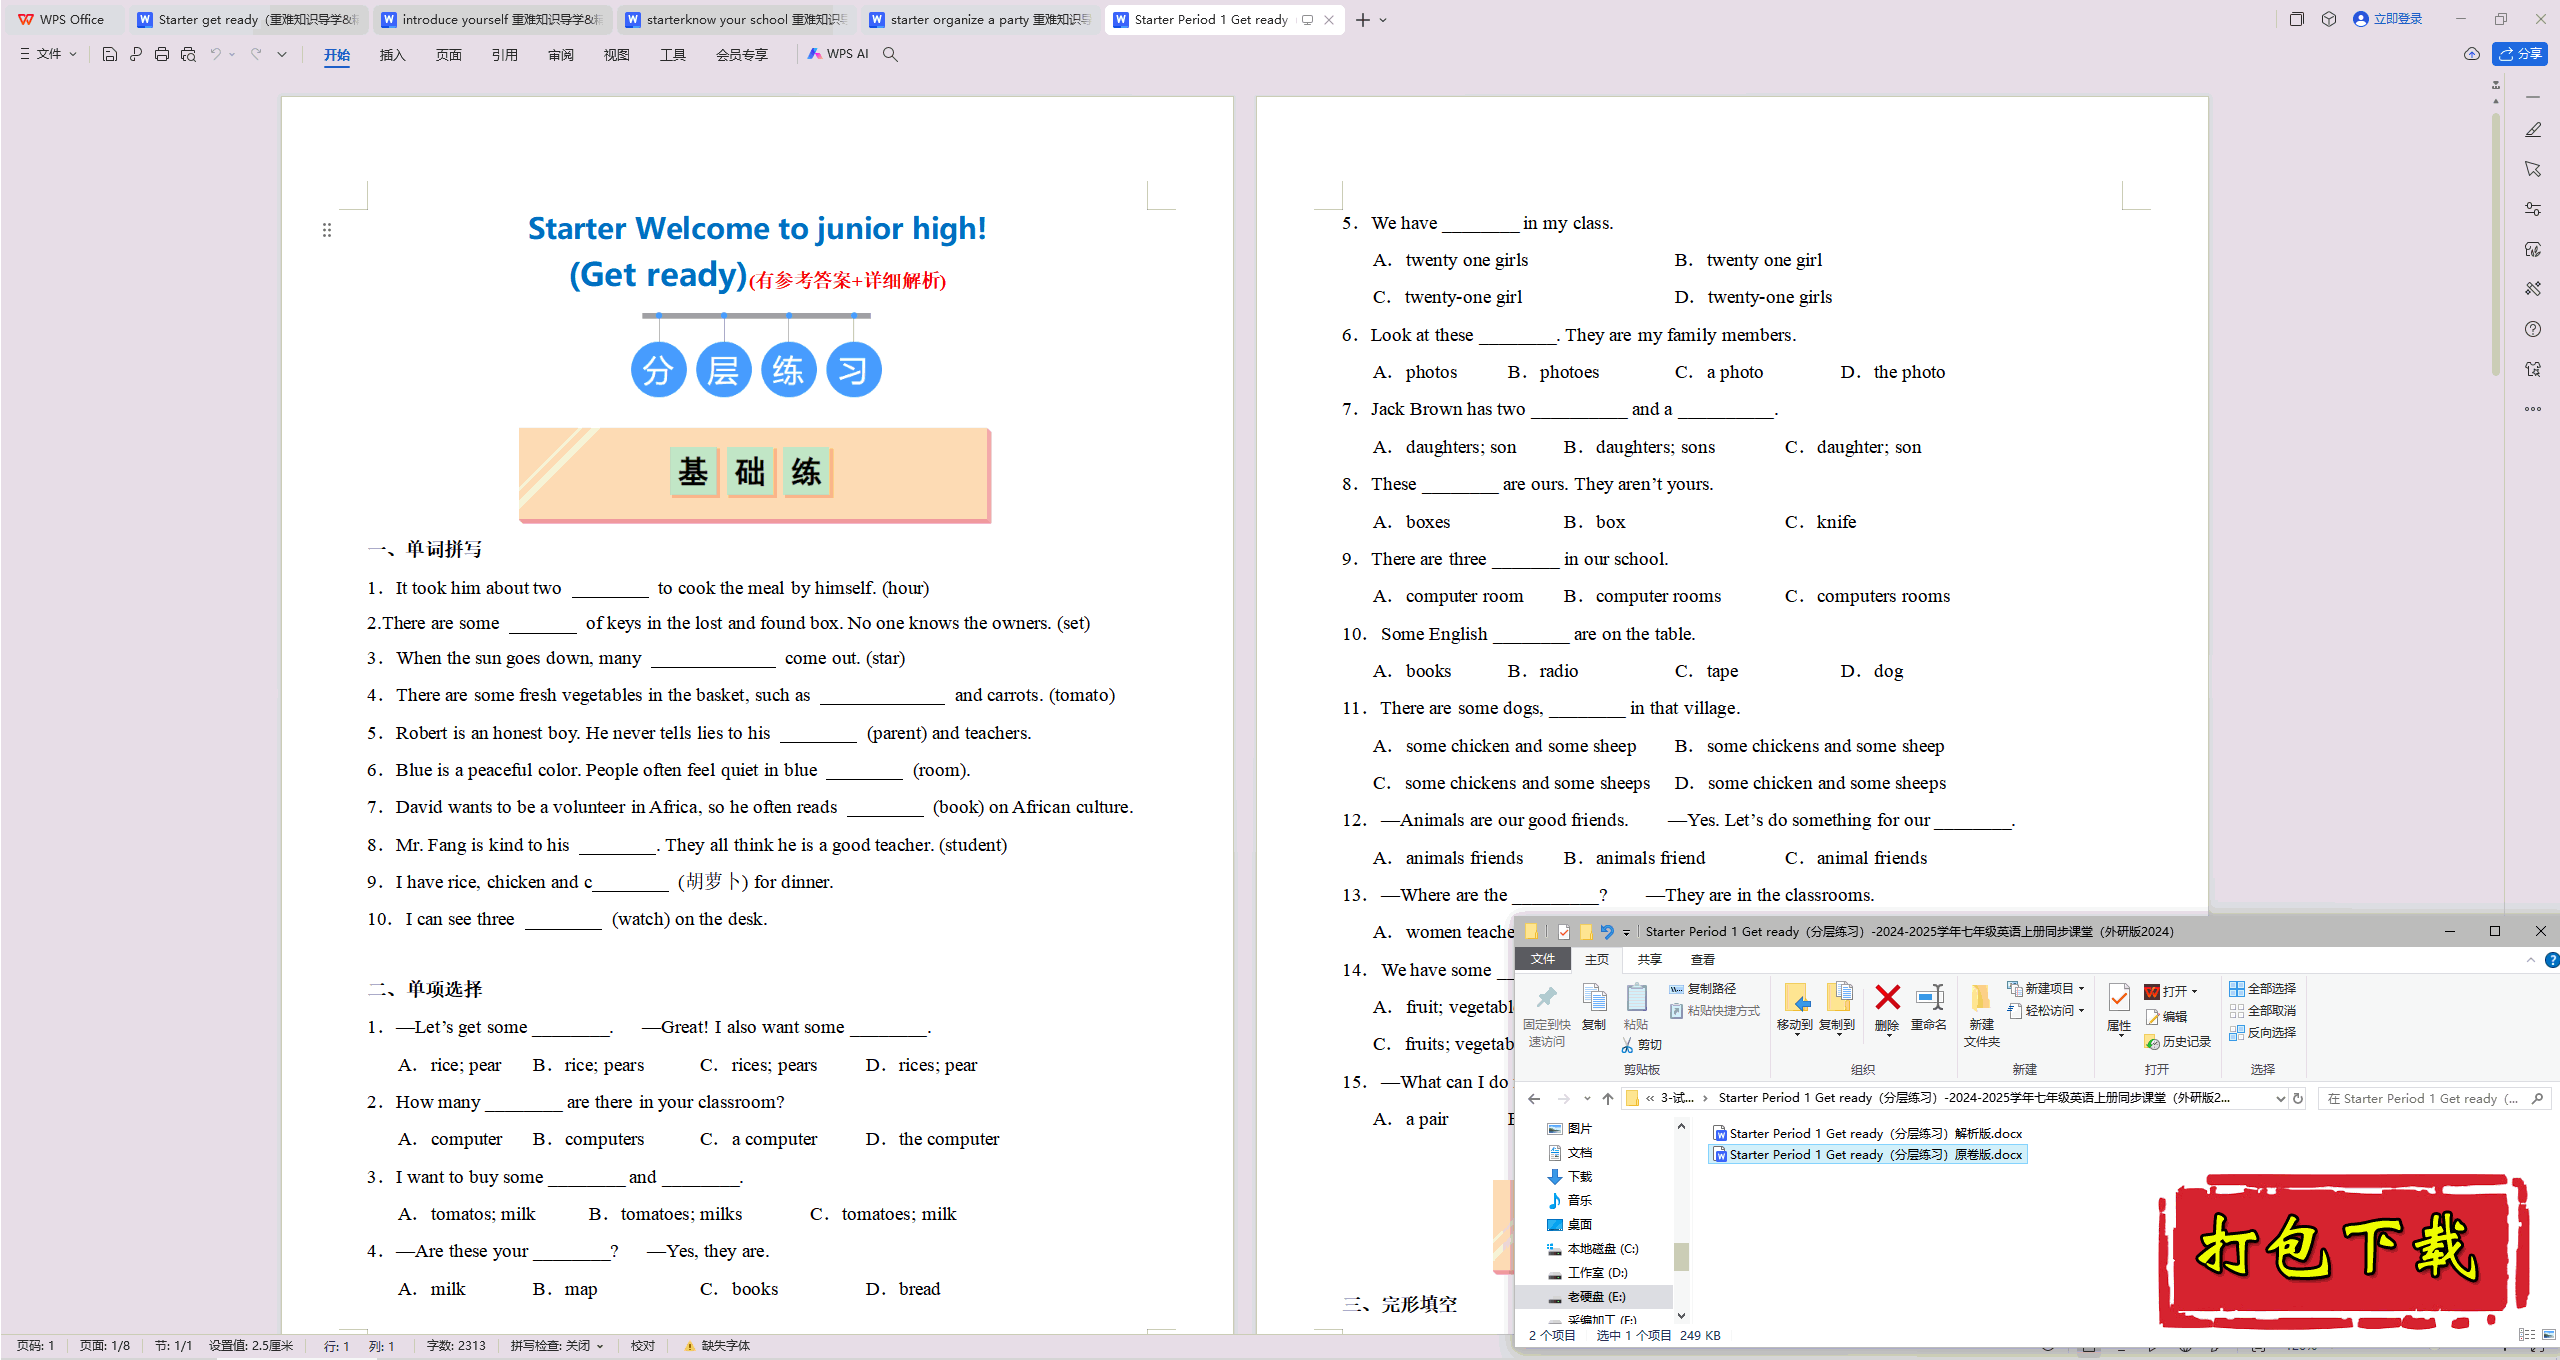Open the Explorer address bar history dropdown

point(2279,1098)
